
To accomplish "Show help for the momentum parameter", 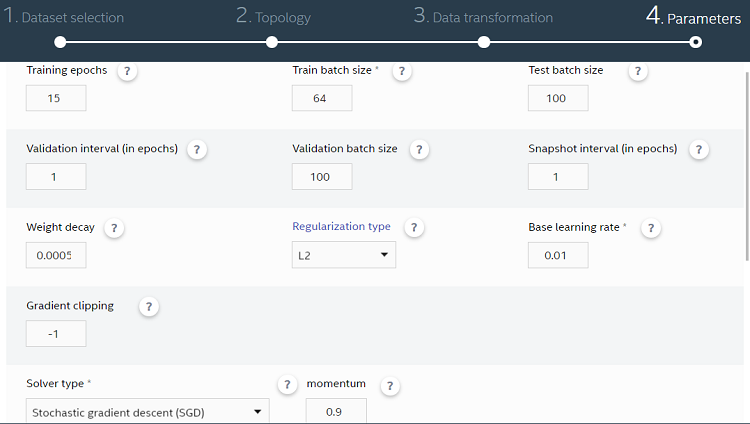I will (x=390, y=386).
